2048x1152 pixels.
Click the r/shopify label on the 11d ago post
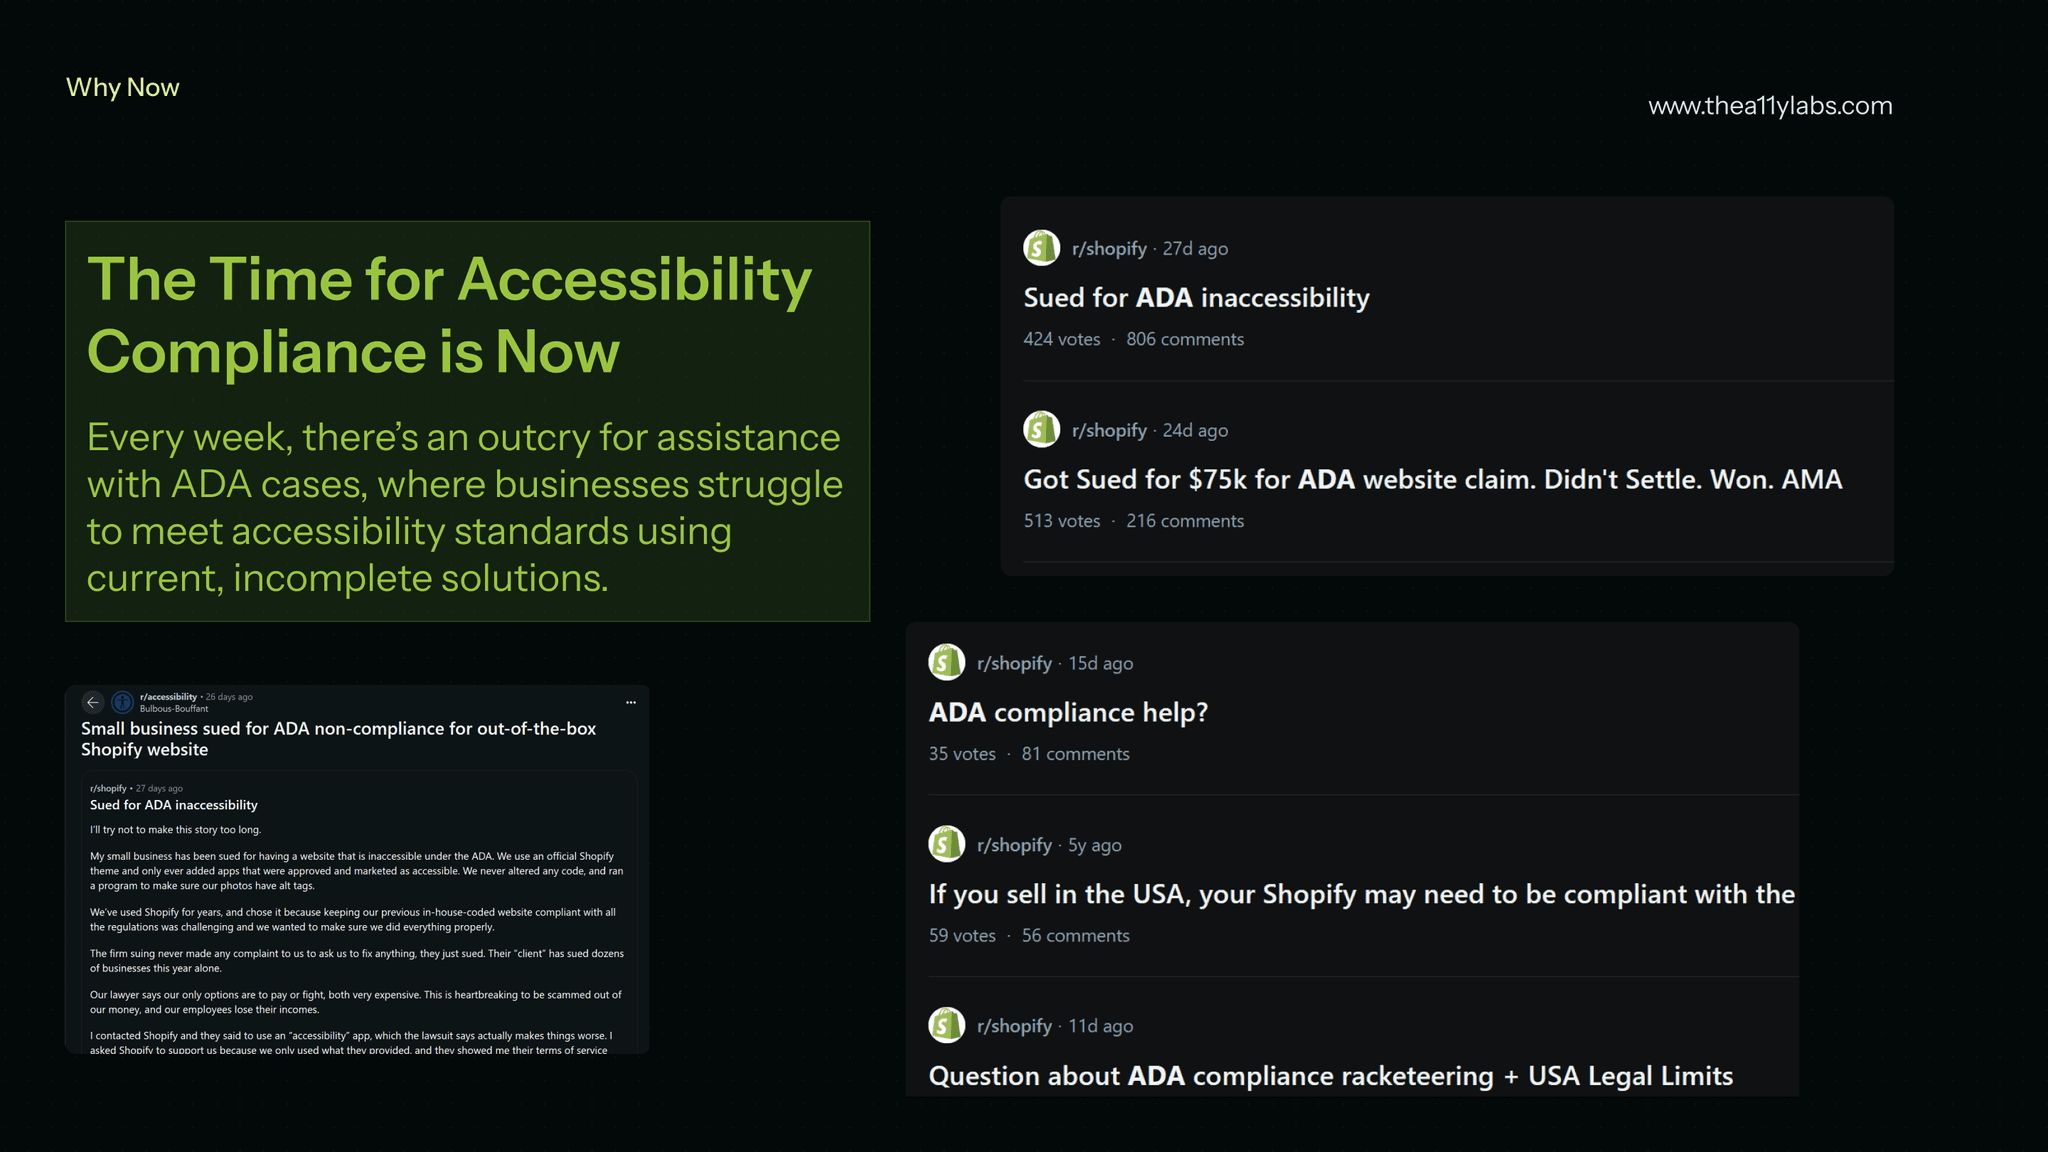[x=1014, y=1027]
